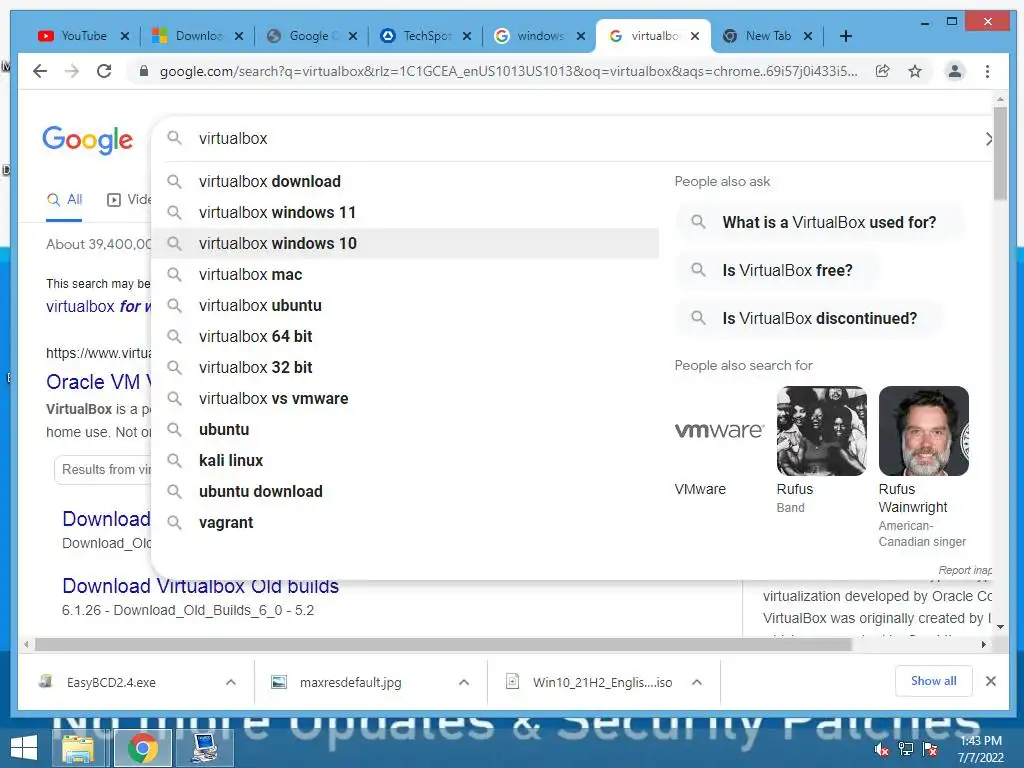Close the downloads bar
This screenshot has height=768, width=1024.
click(x=991, y=681)
